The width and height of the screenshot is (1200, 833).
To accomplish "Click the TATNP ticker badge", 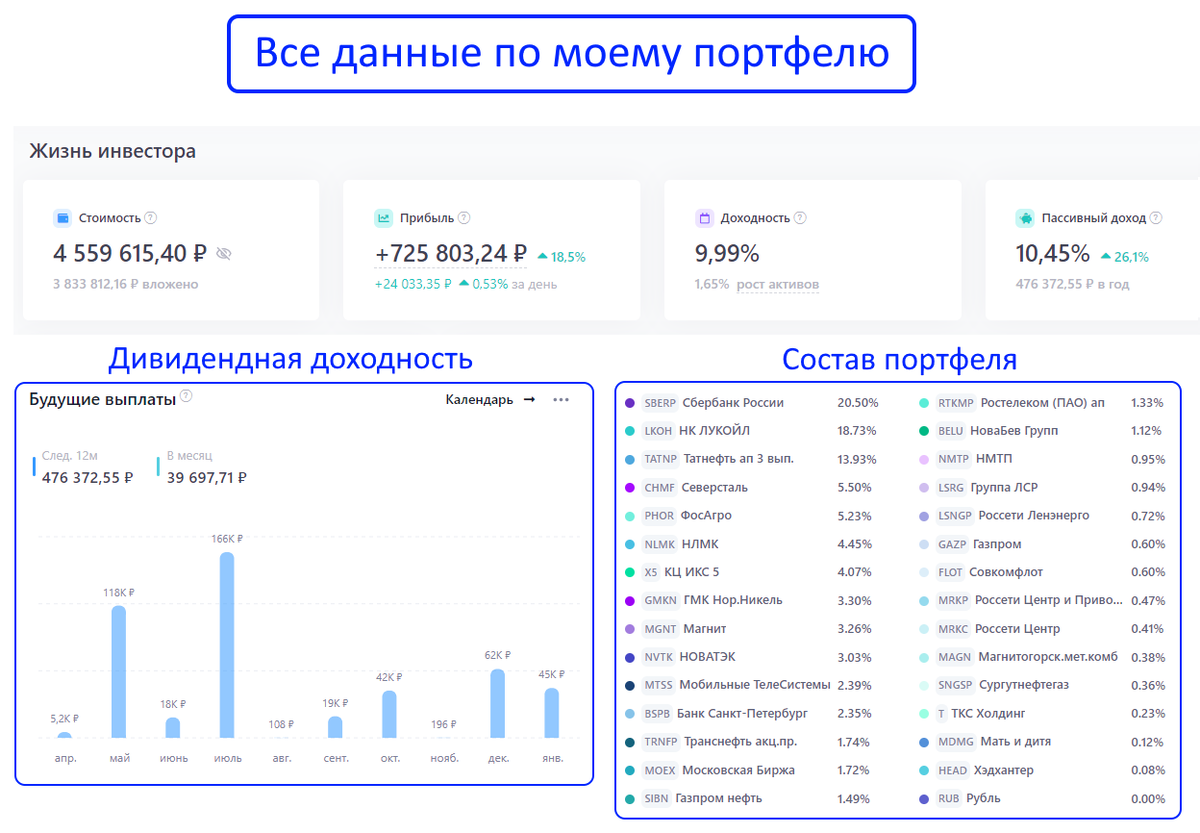I will tap(661, 459).
